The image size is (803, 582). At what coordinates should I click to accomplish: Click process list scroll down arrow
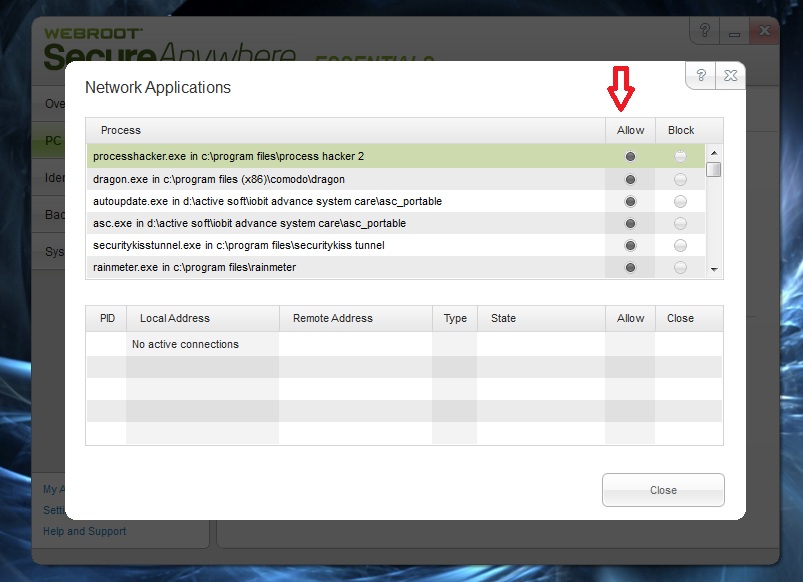click(714, 269)
